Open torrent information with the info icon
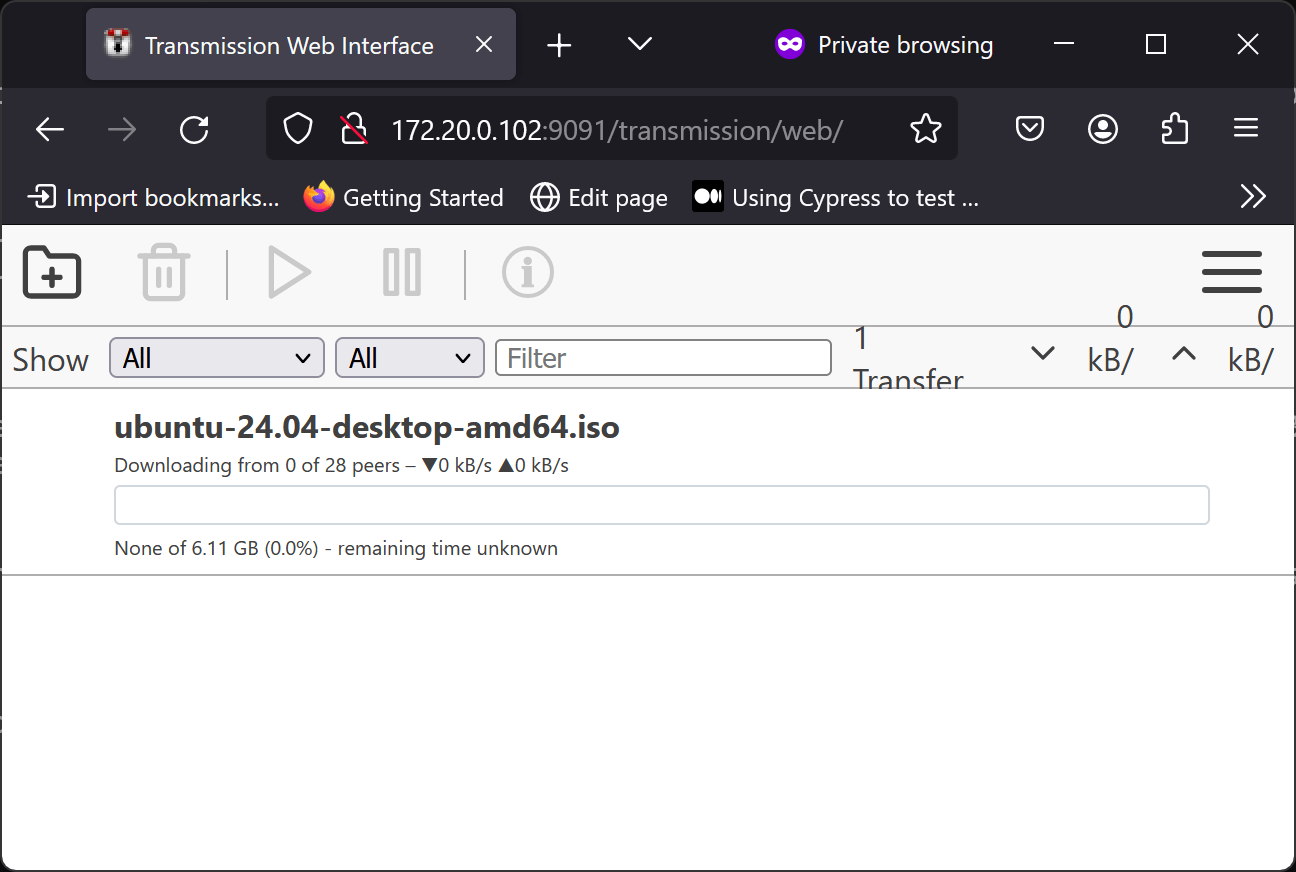The height and width of the screenshot is (872, 1296). point(528,272)
